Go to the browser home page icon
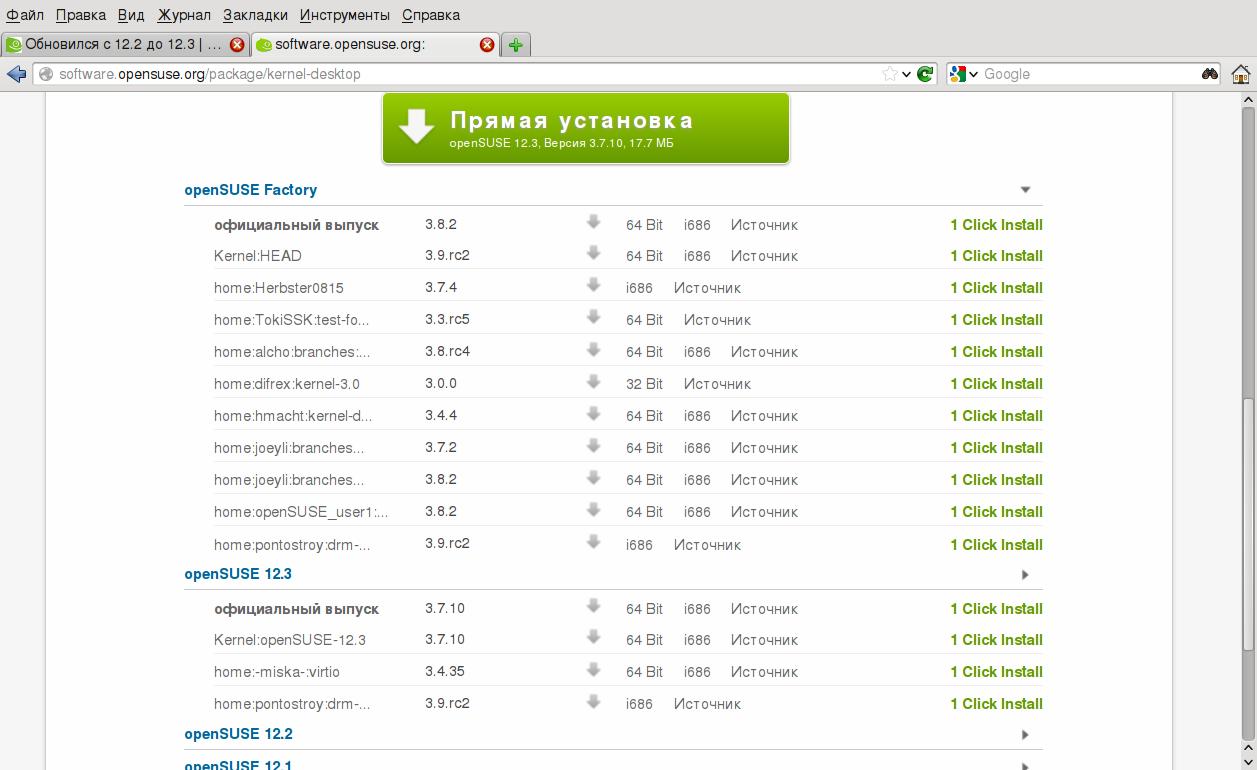Screen dimensions: 1257x770 click(1240, 74)
